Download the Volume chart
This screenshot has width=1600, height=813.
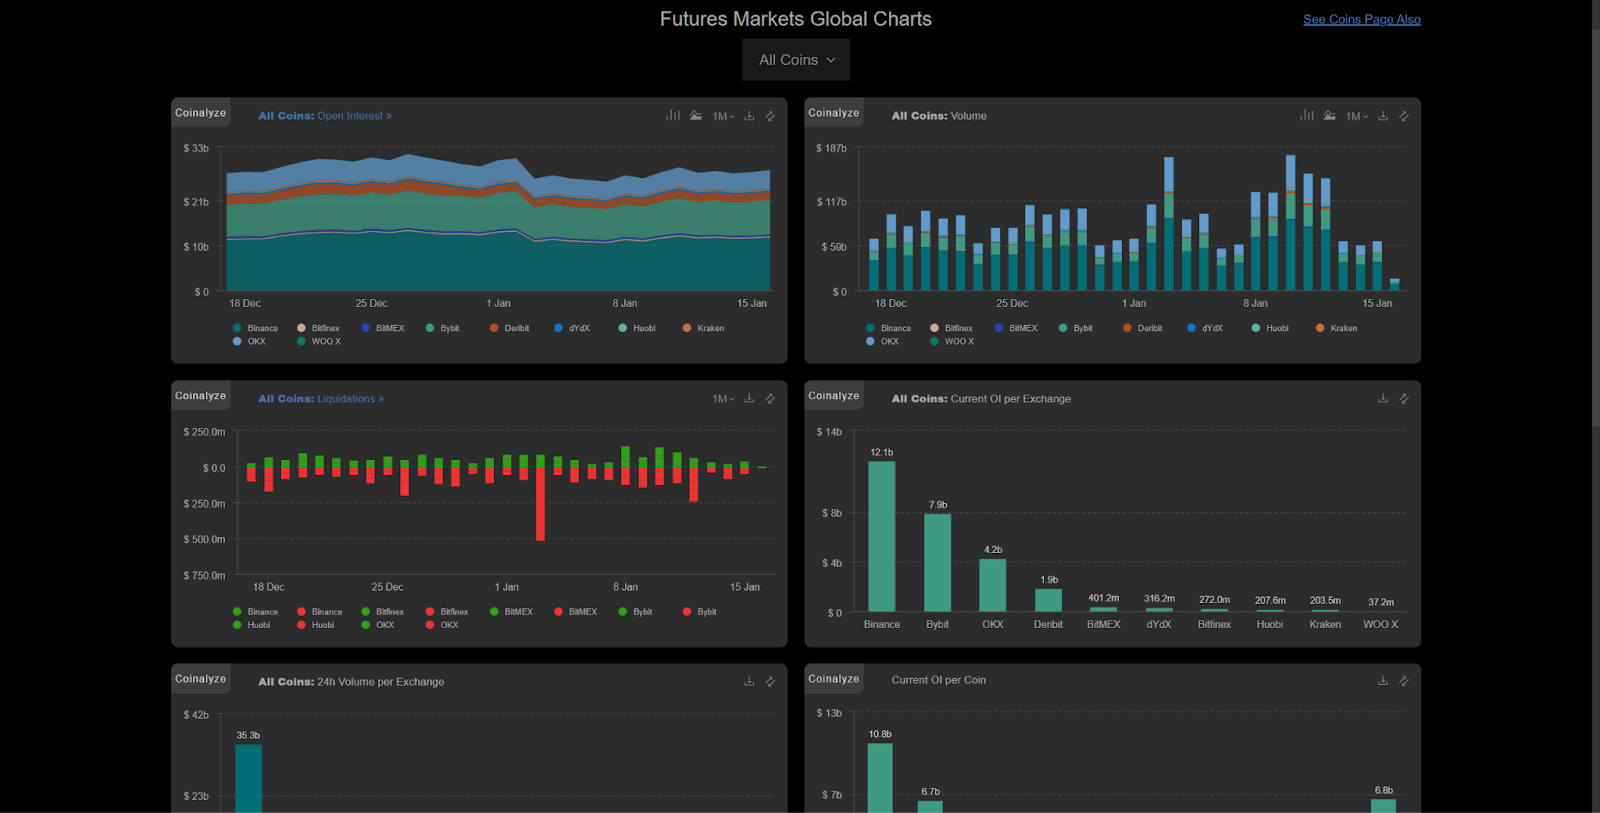tap(1383, 116)
